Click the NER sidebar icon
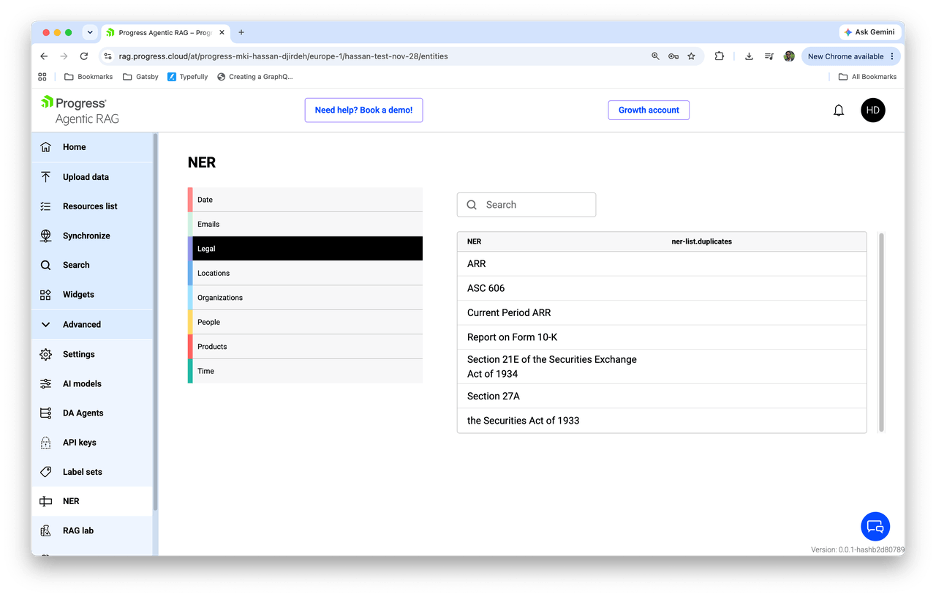936x598 pixels. click(x=45, y=501)
